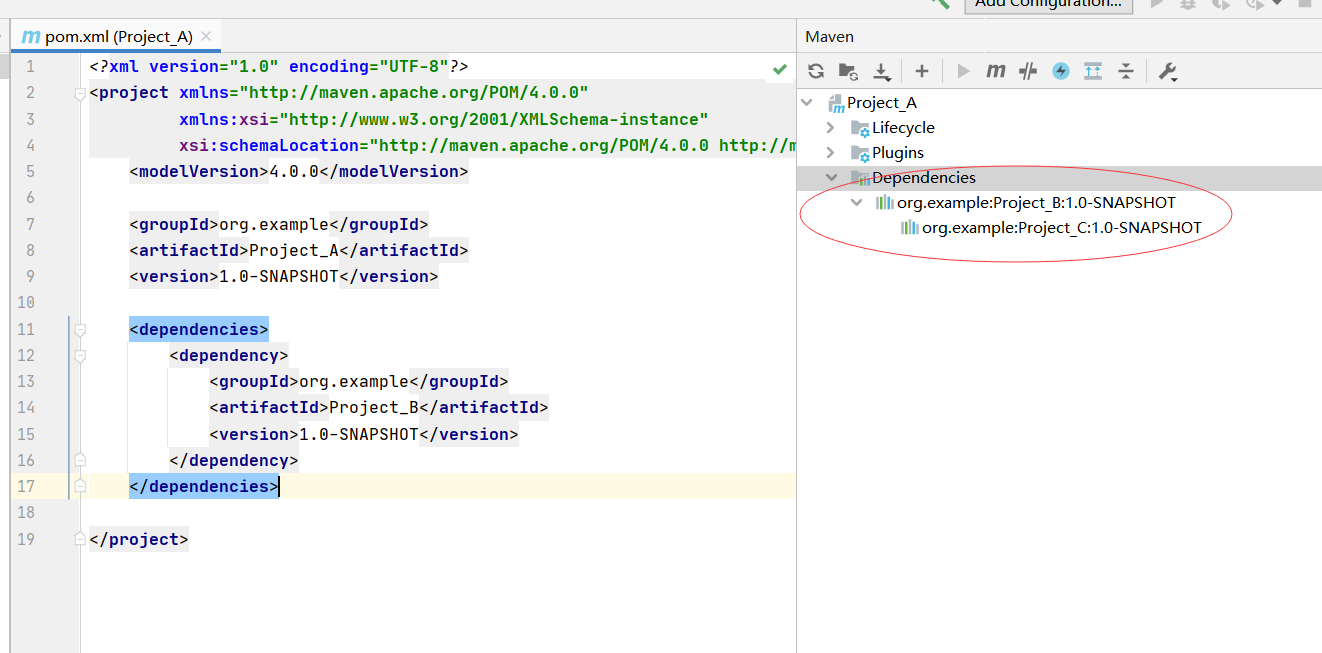The height and width of the screenshot is (653, 1322).
Task: Click the opening dependencies tag on line 11
Action: (x=199, y=329)
